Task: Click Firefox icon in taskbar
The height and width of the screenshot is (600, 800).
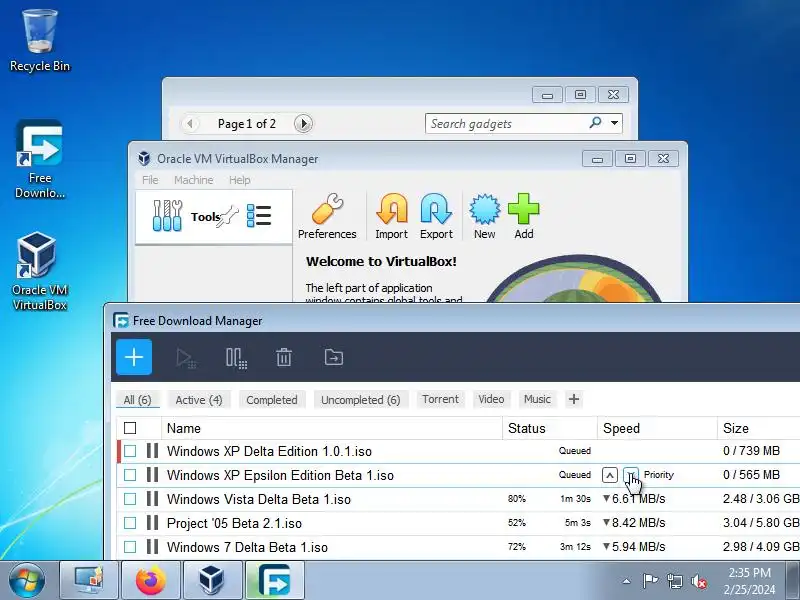Action: coord(151,580)
